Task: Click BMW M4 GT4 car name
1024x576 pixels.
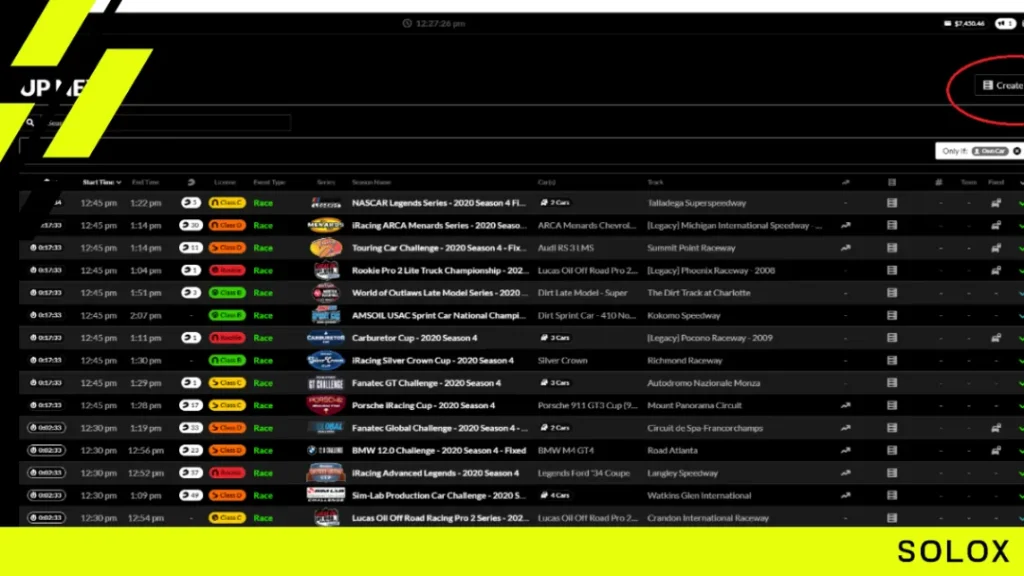Action: point(566,451)
